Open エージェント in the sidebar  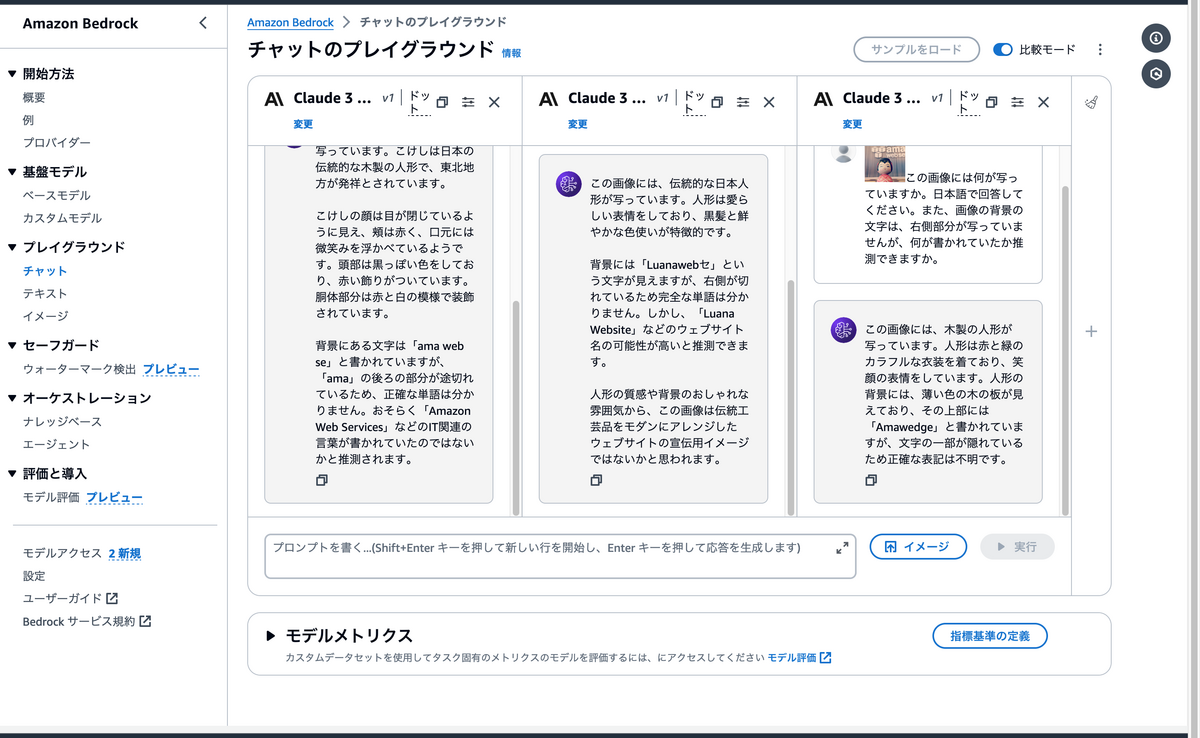click(56, 444)
